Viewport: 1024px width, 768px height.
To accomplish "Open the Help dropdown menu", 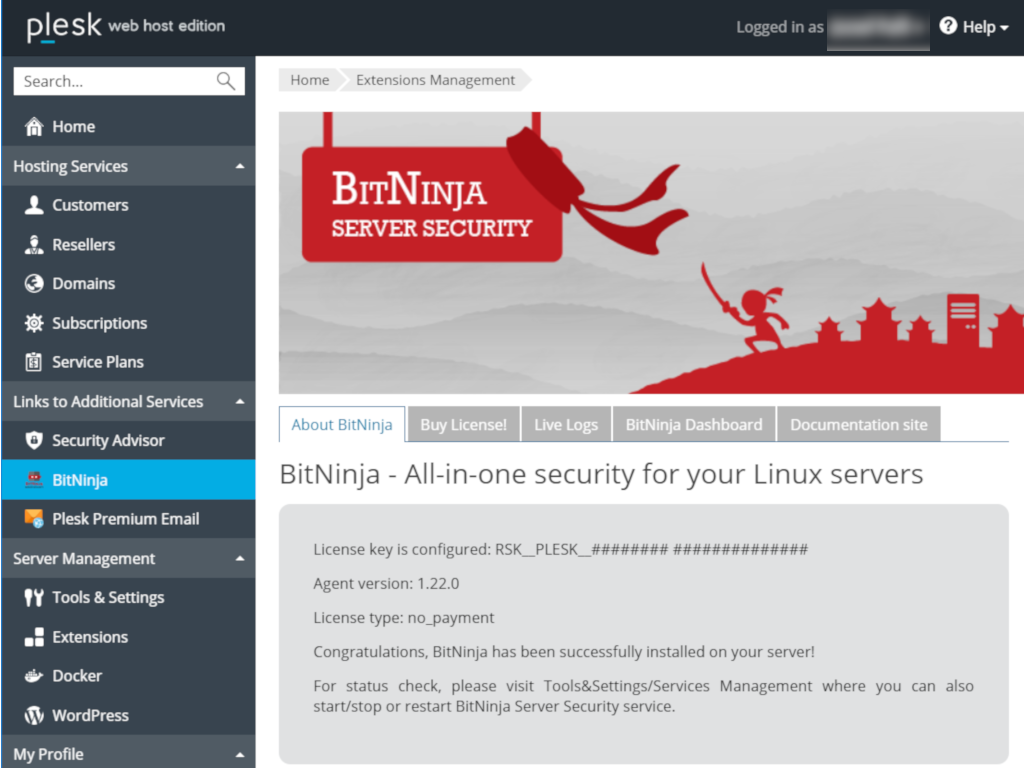I will (x=974, y=27).
